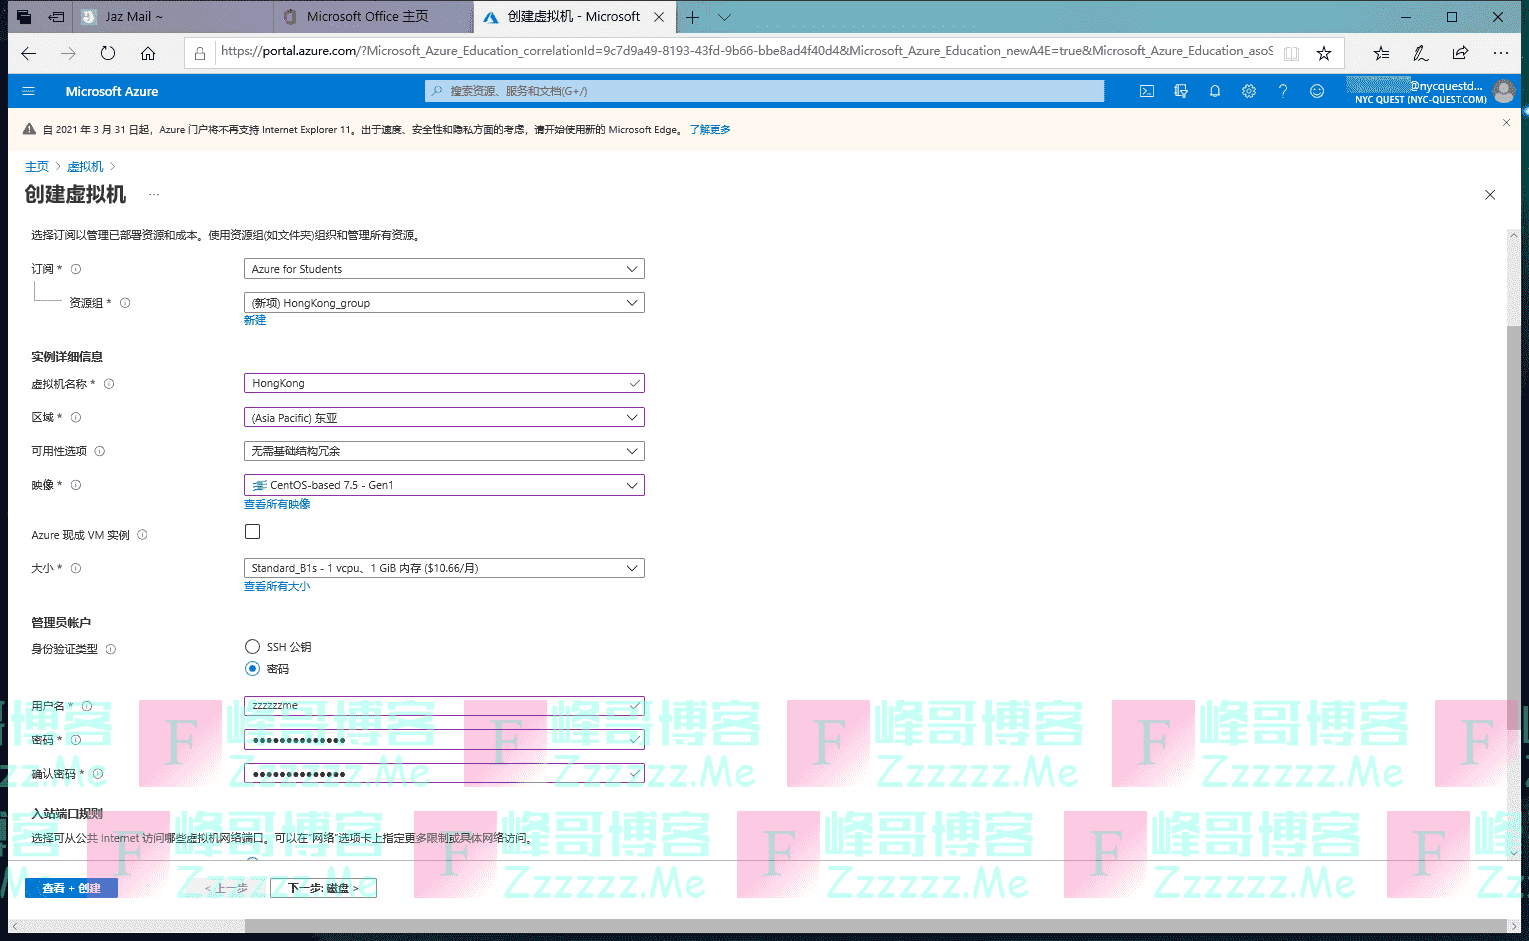Select 密码 authentication radio
Viewport: 1529px width, 941px height.
pyautogui.click(x=252, y=669)
